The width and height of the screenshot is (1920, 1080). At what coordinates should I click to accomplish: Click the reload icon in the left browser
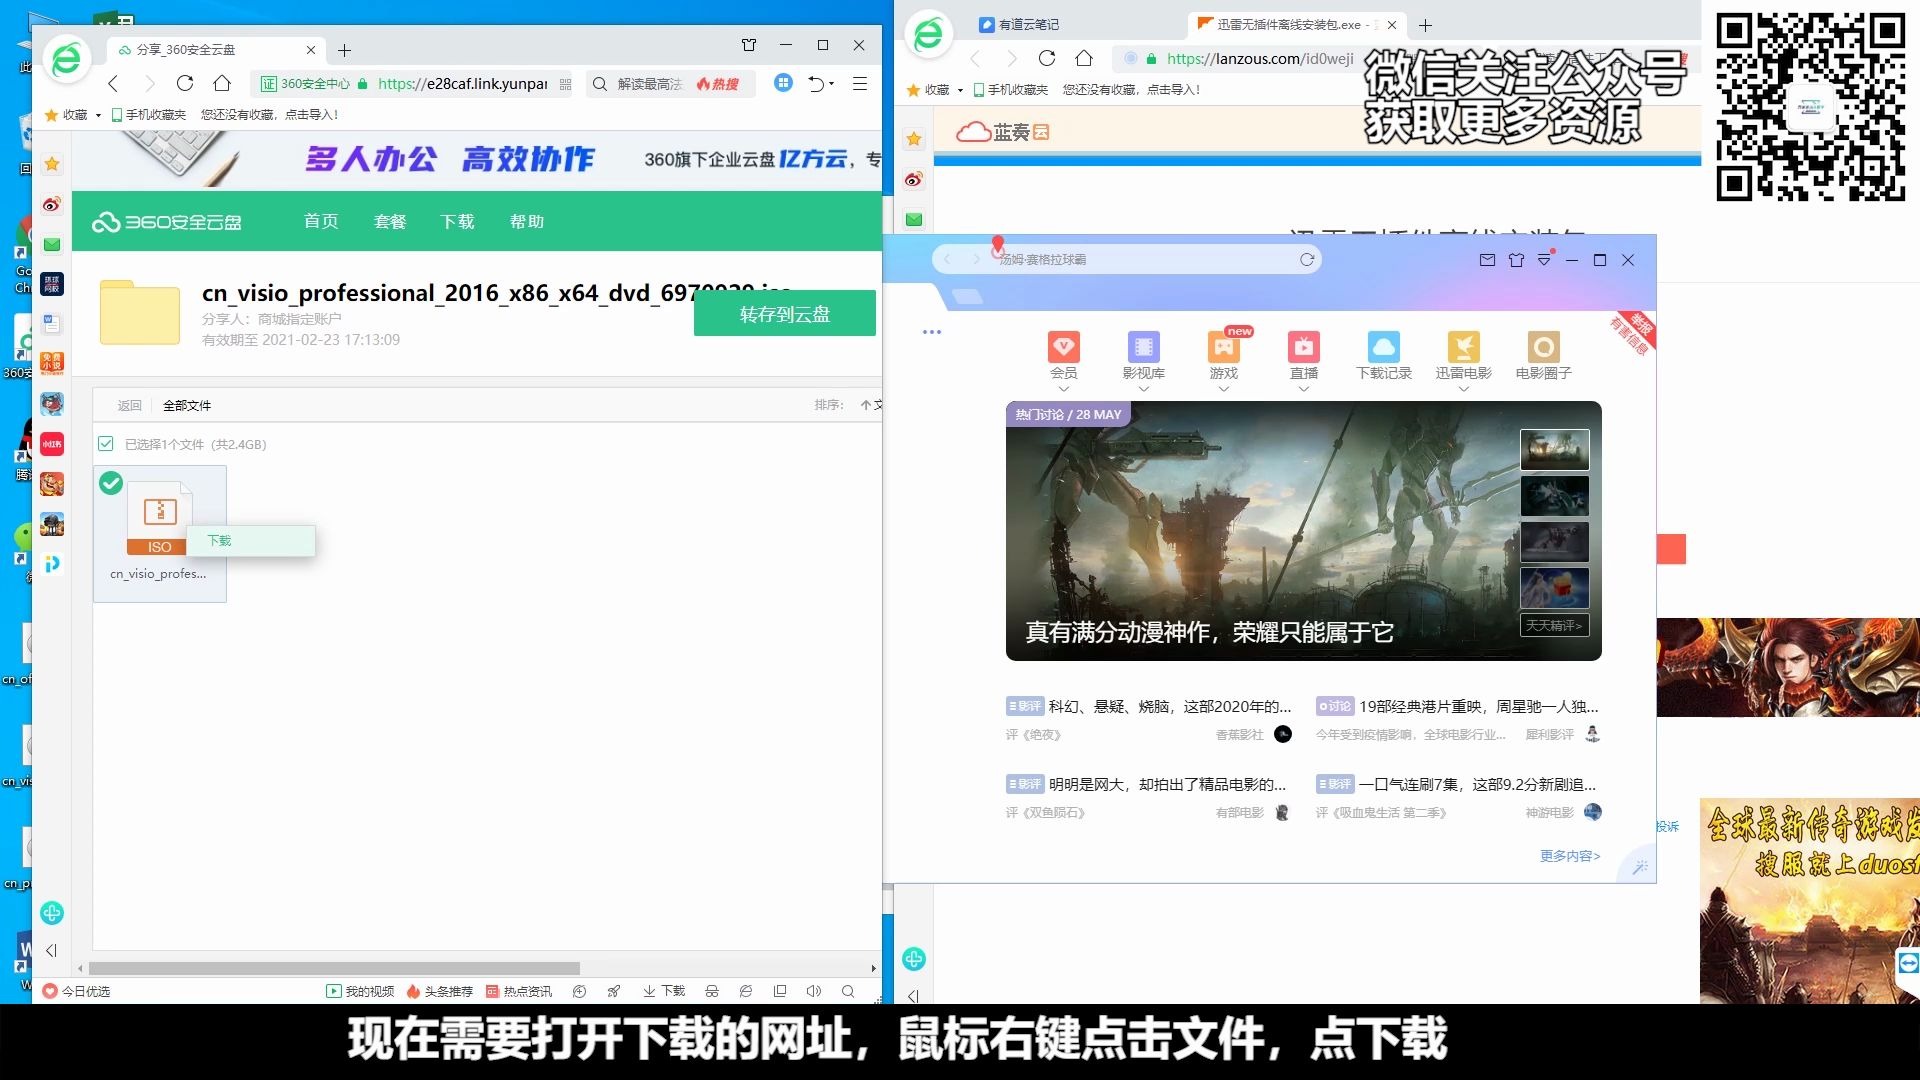pyautogui.click(x=185, y=84)
